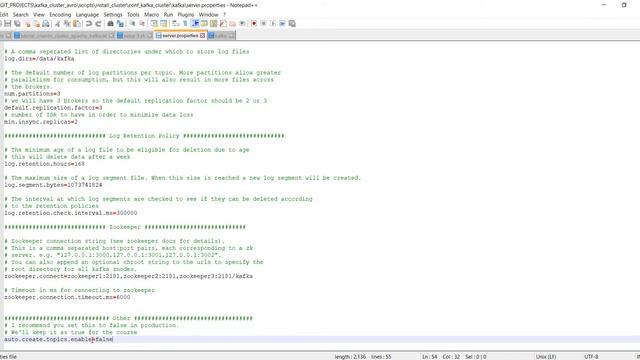
Task: Zoom in using the toolbar magnifier
Action: (x=132, y=24)
